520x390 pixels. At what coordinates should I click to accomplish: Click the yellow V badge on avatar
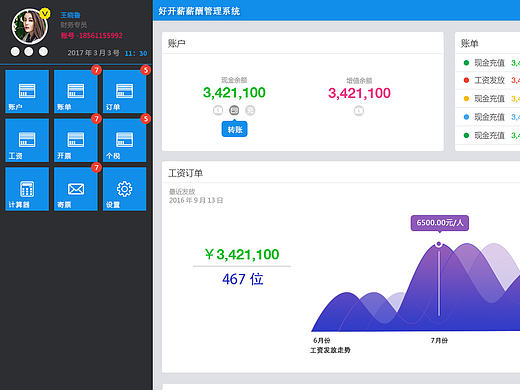click(x=45, y=14)
